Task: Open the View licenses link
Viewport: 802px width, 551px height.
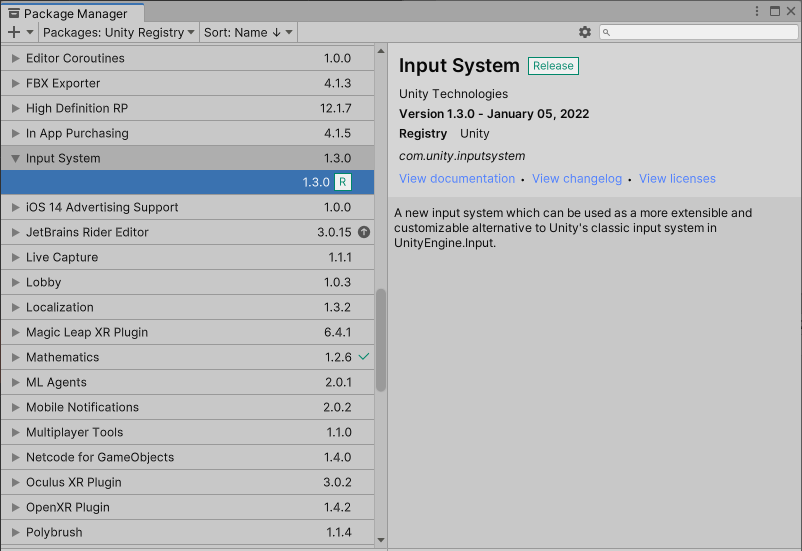Action: click(677, 179)
